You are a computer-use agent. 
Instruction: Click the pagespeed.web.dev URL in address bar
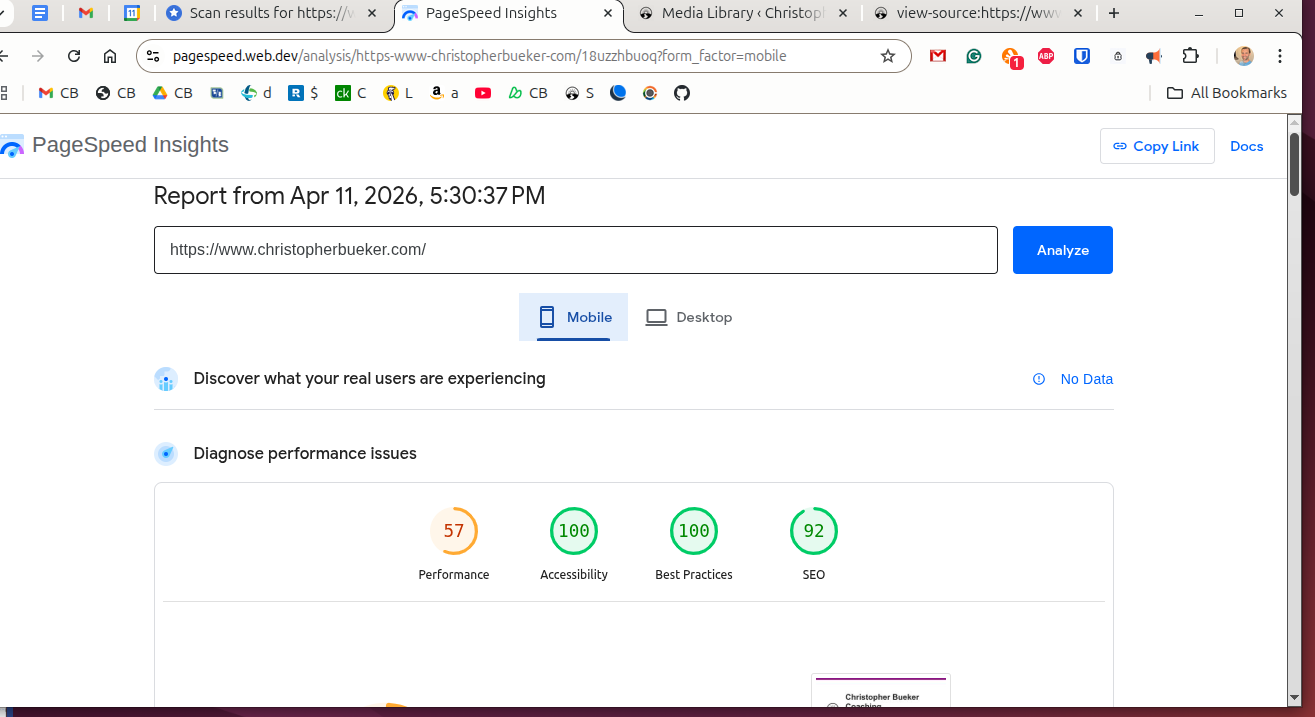tap(480, 56)
